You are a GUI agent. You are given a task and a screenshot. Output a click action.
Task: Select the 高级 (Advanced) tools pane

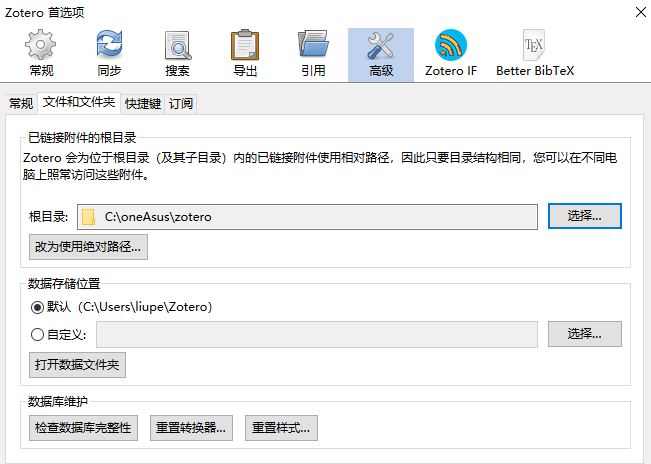pos(381,54)
